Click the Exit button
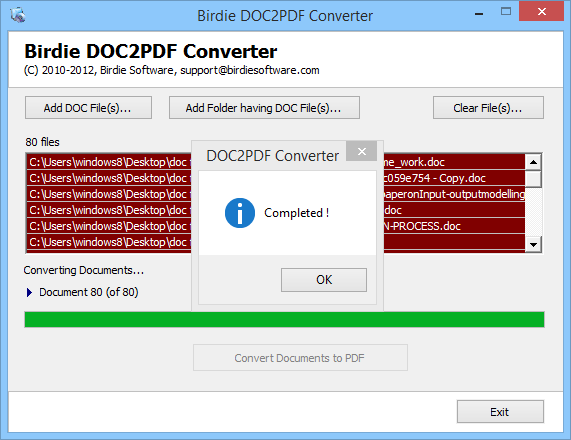This screenshot has height=440, width=571. point(500,412)
